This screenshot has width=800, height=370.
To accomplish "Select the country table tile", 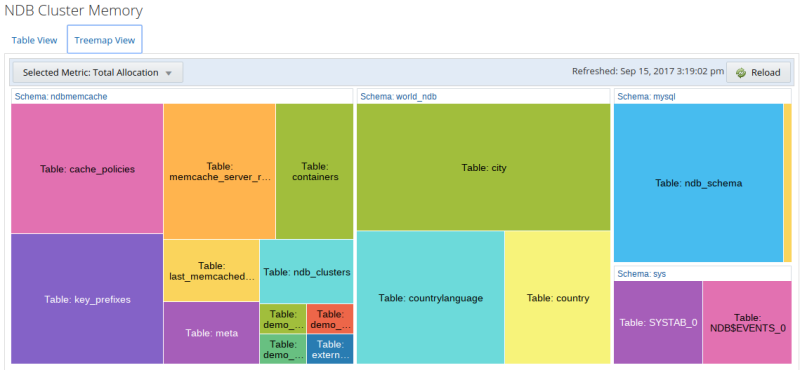I will 558,298.
